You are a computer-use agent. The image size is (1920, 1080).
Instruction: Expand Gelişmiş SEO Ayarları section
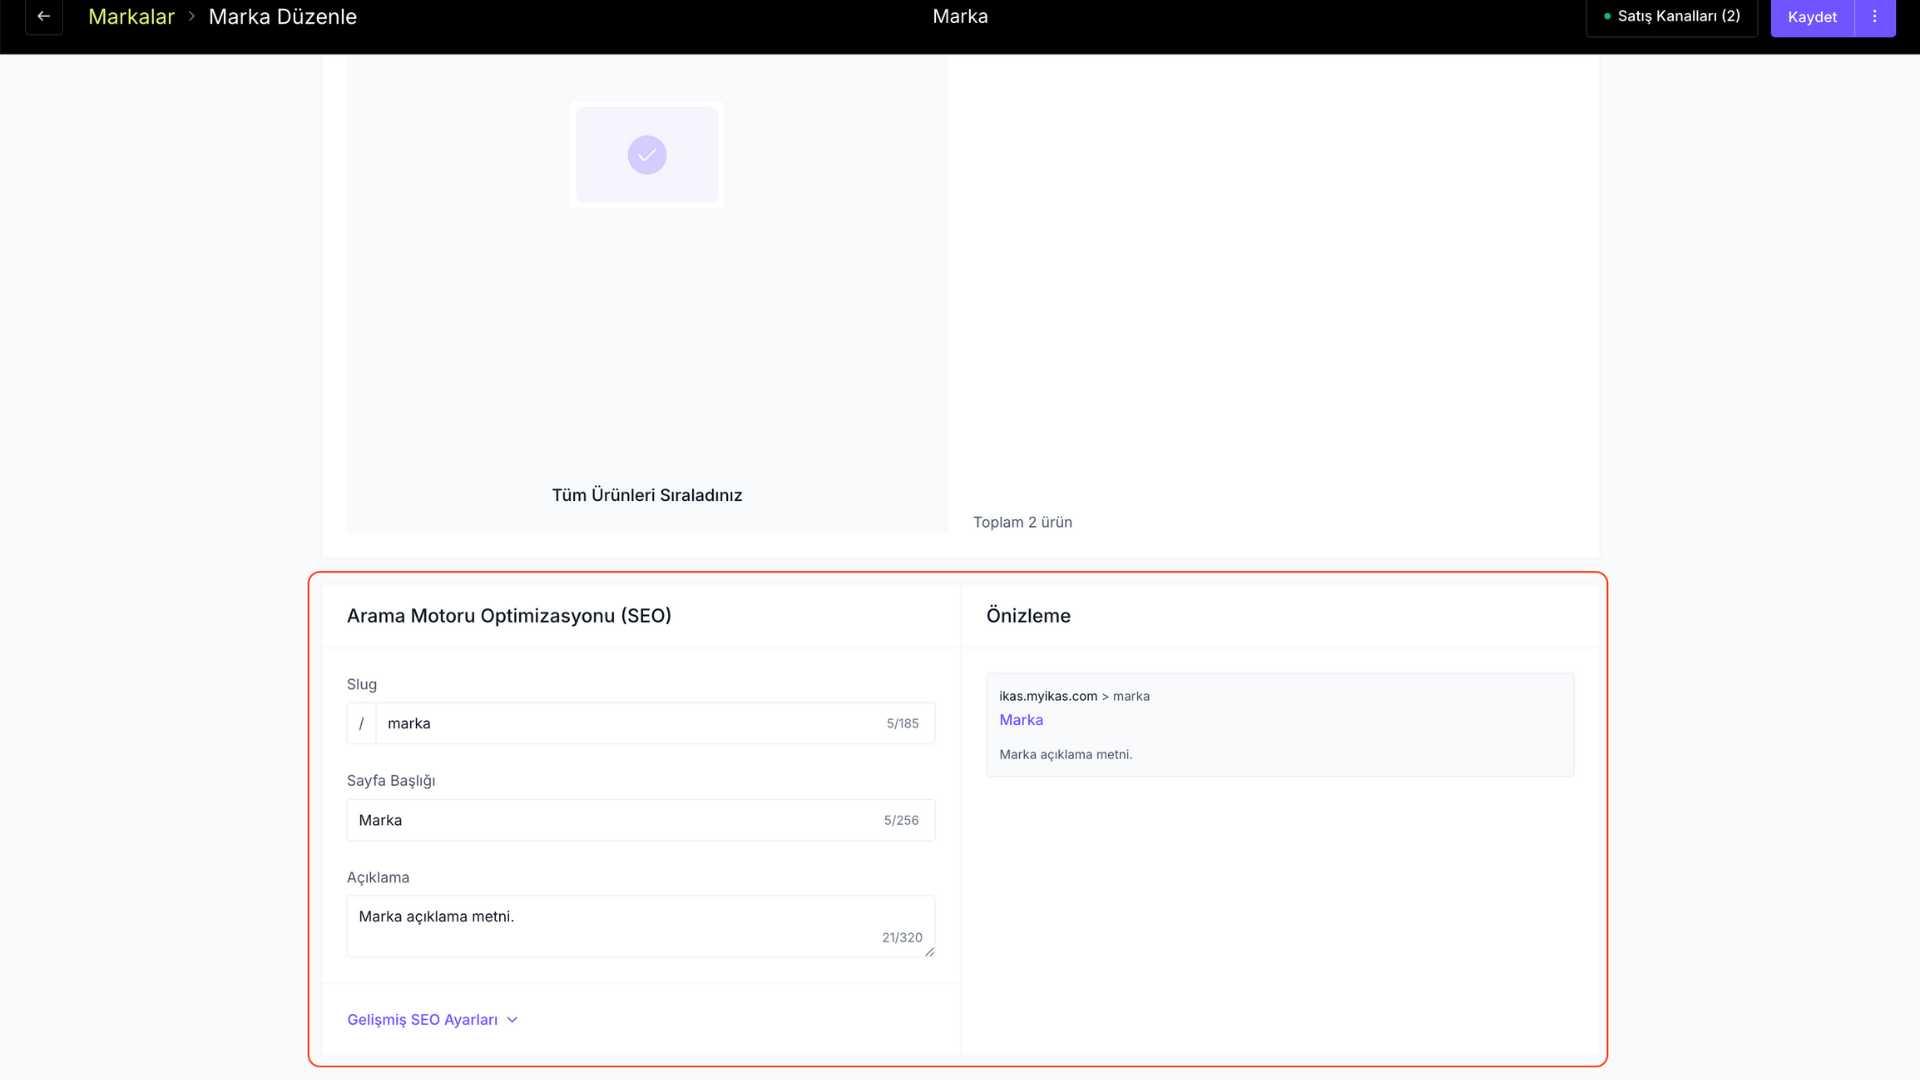(432, 1020)
